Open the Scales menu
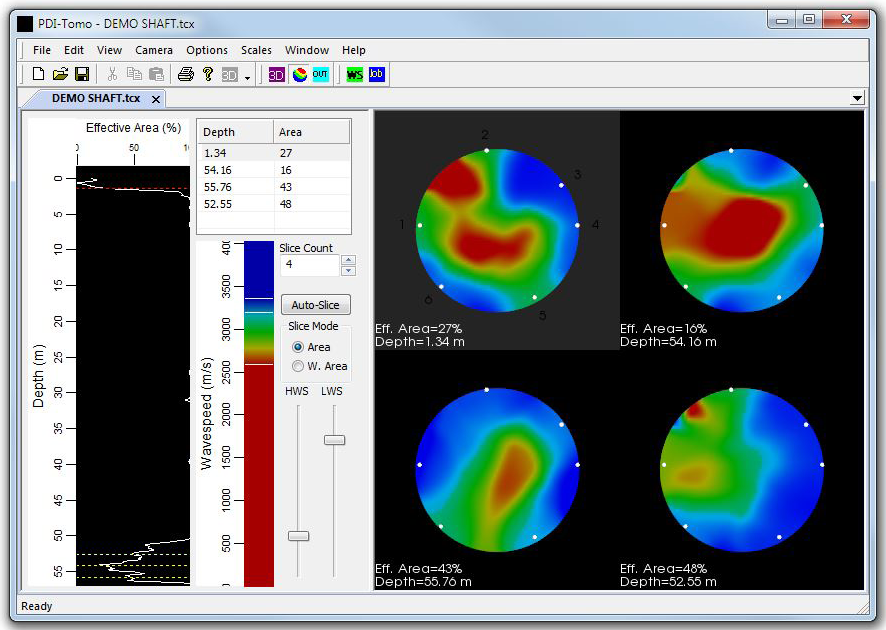Screen dimensions: 886x630 [256, 50]
